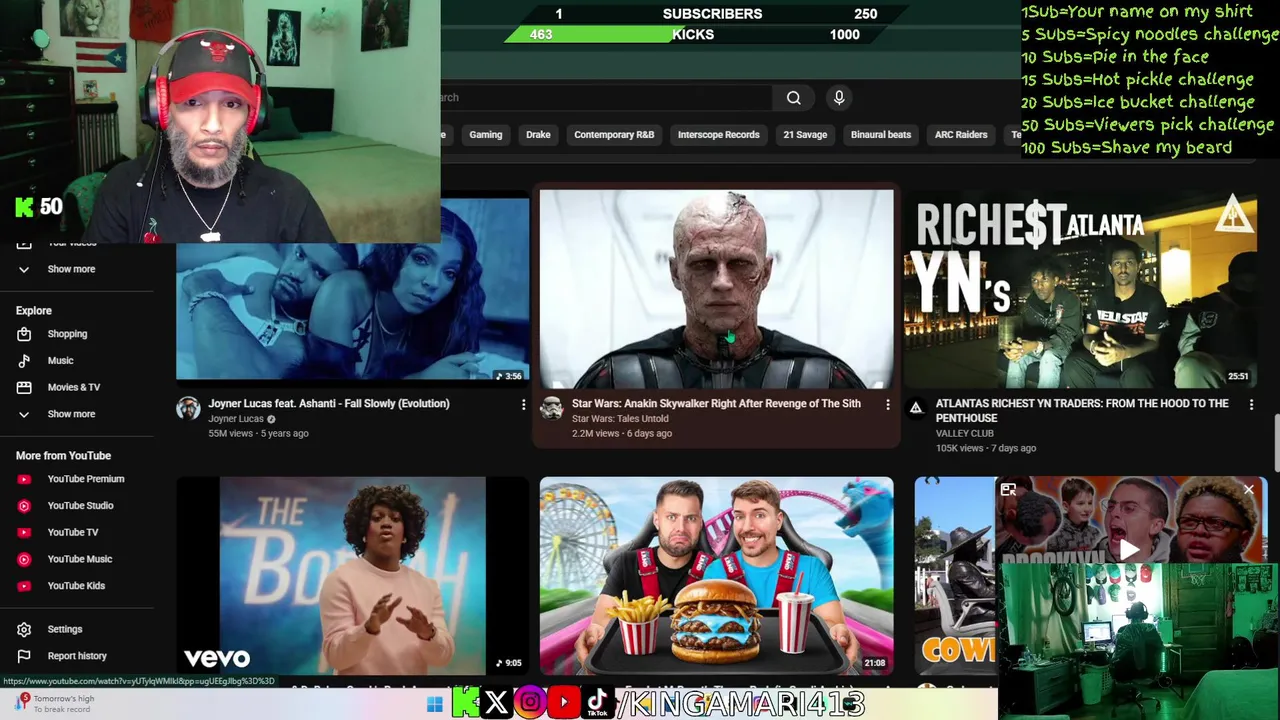Click the Windows Start button on the taskbar
Viewport: 1280px width, 720px height.
(x=434, y=704)
